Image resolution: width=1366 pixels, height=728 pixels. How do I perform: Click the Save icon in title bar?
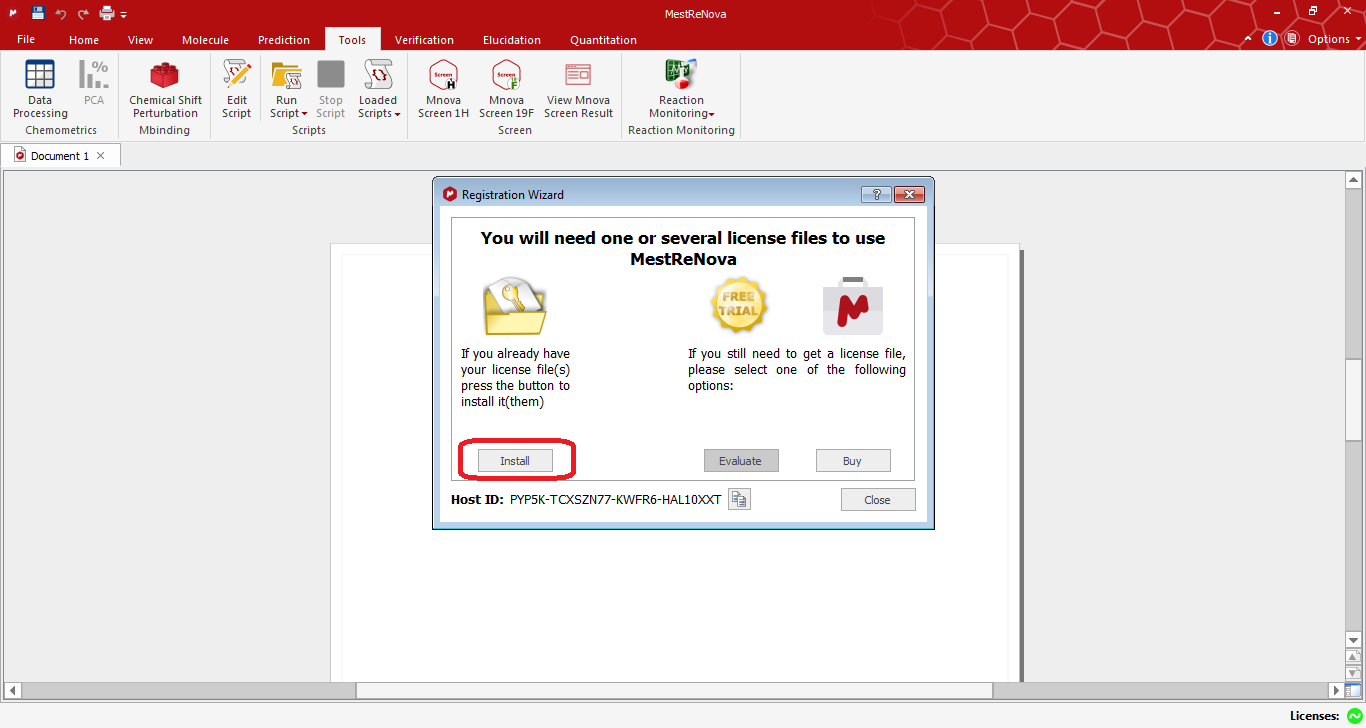(38, 13)
